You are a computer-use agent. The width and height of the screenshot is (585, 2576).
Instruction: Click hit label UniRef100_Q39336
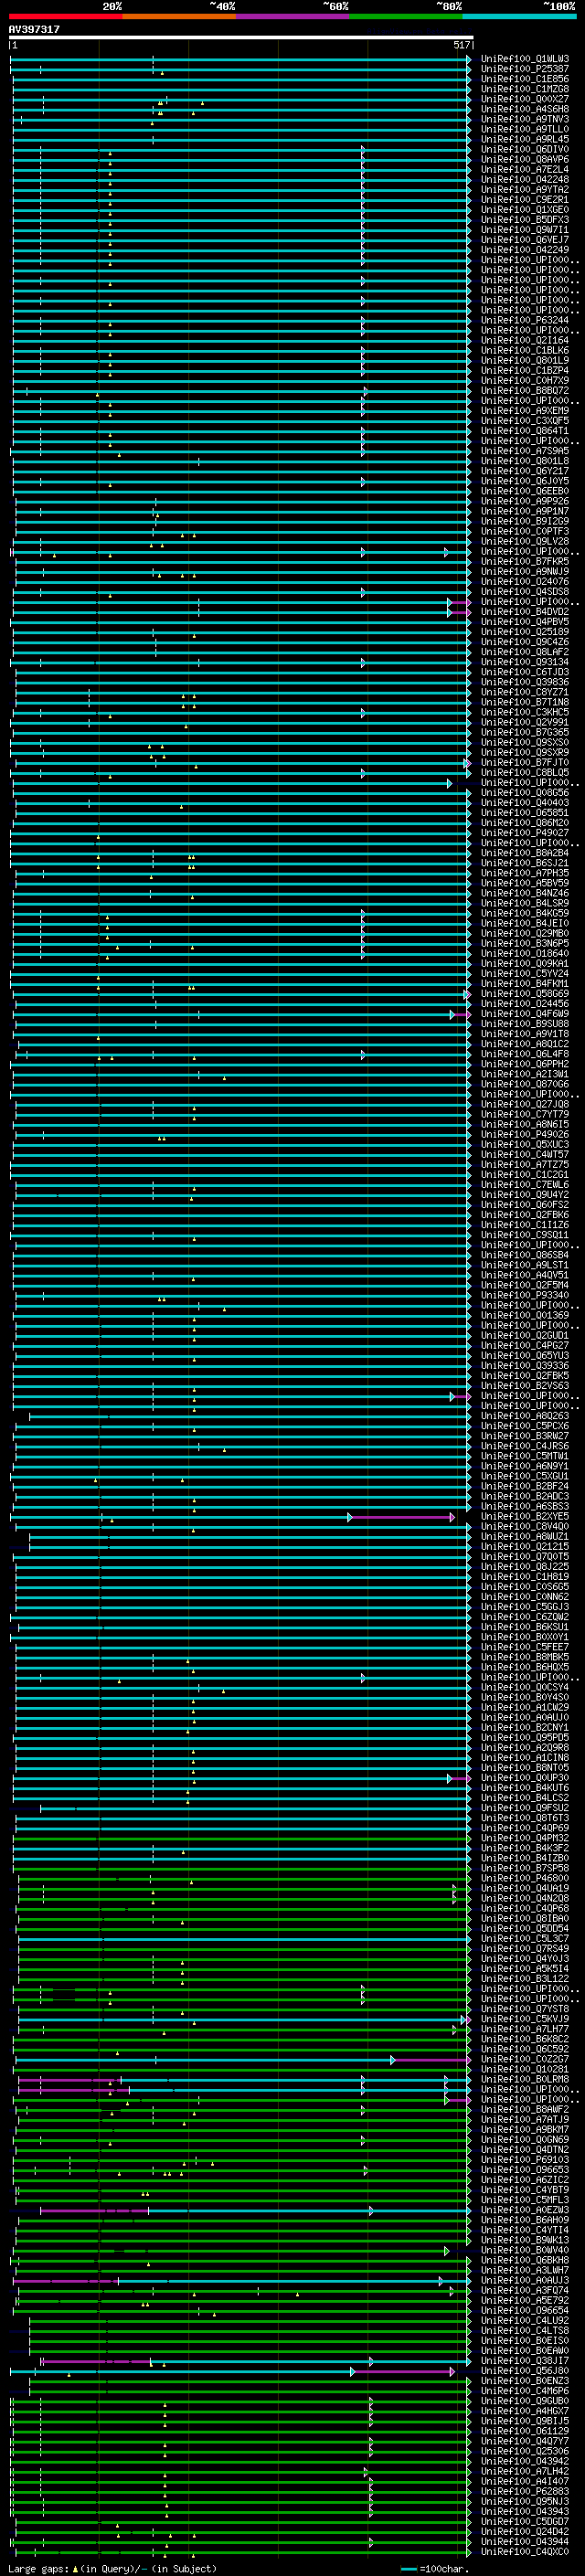pyautogui.click(x=525, y=1364)
